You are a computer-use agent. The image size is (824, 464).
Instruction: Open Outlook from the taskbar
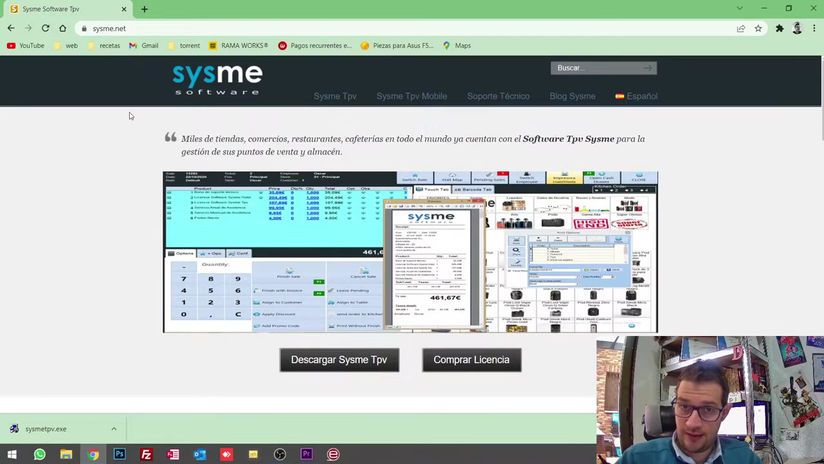[200, 454]
